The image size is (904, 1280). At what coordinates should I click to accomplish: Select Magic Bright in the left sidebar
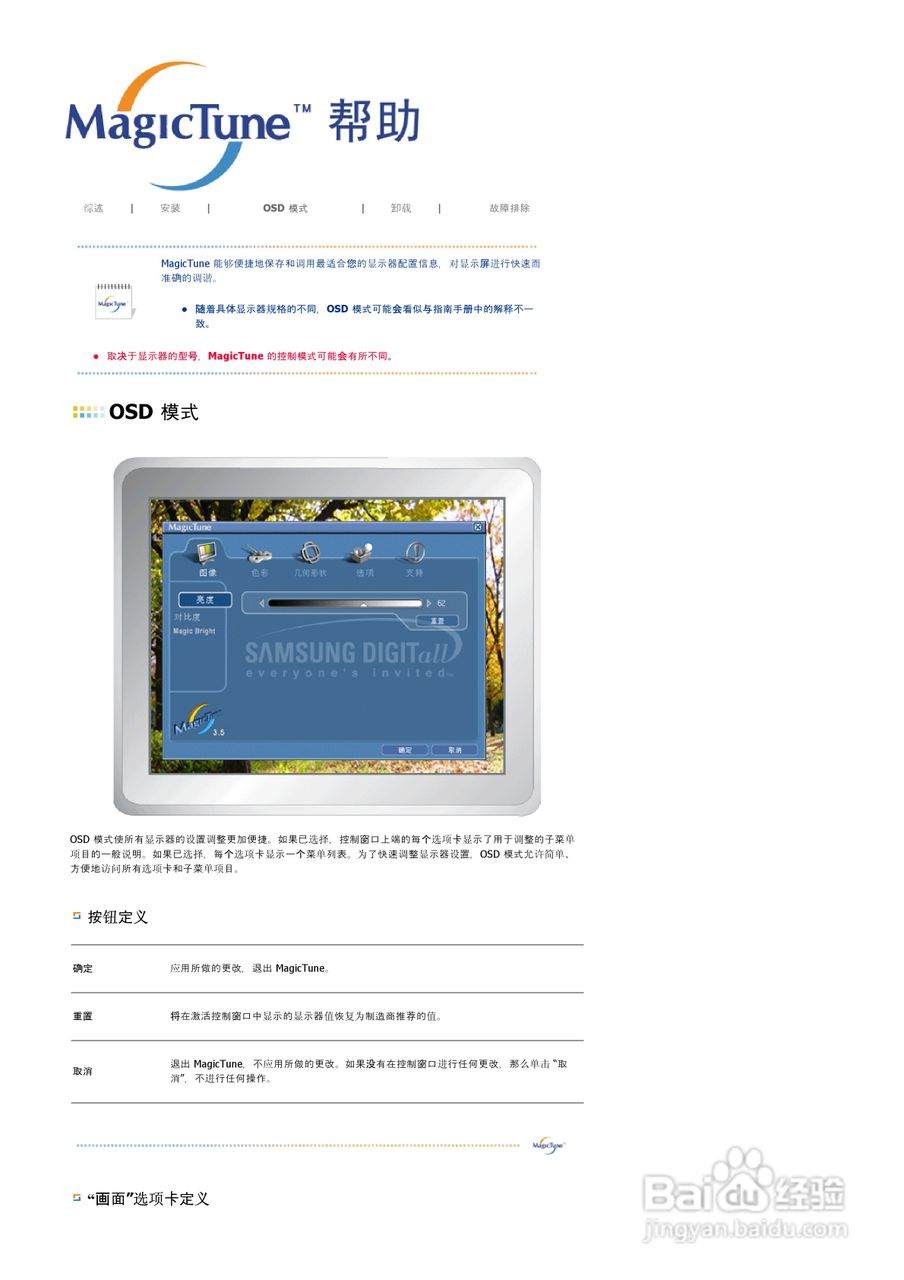[x=194, y=631]
